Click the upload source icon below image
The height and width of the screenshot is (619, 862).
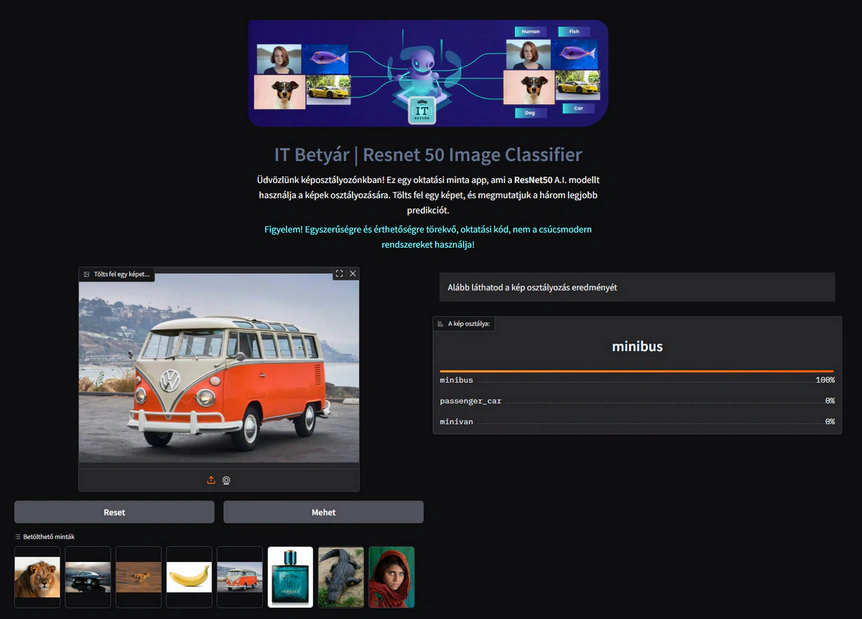[x=211, y=480]
